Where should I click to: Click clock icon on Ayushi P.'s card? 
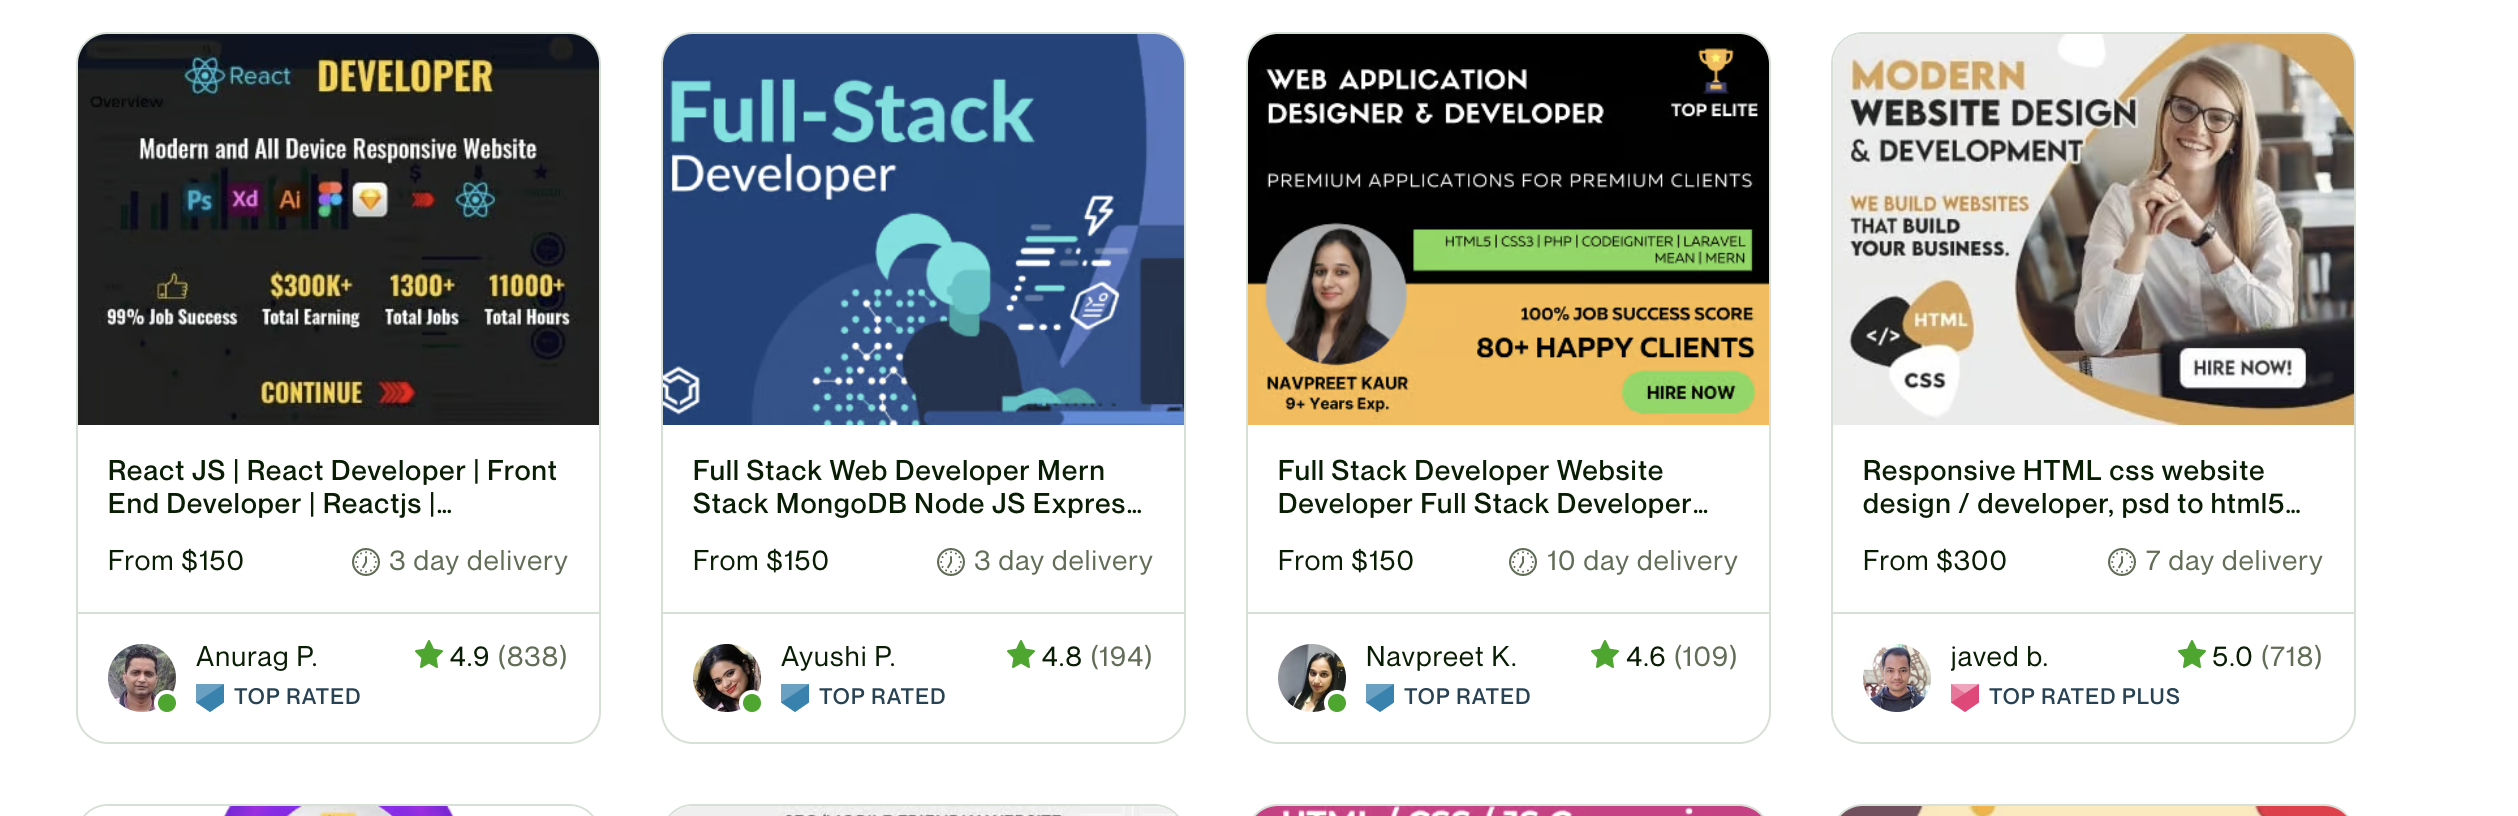[950, 562]
